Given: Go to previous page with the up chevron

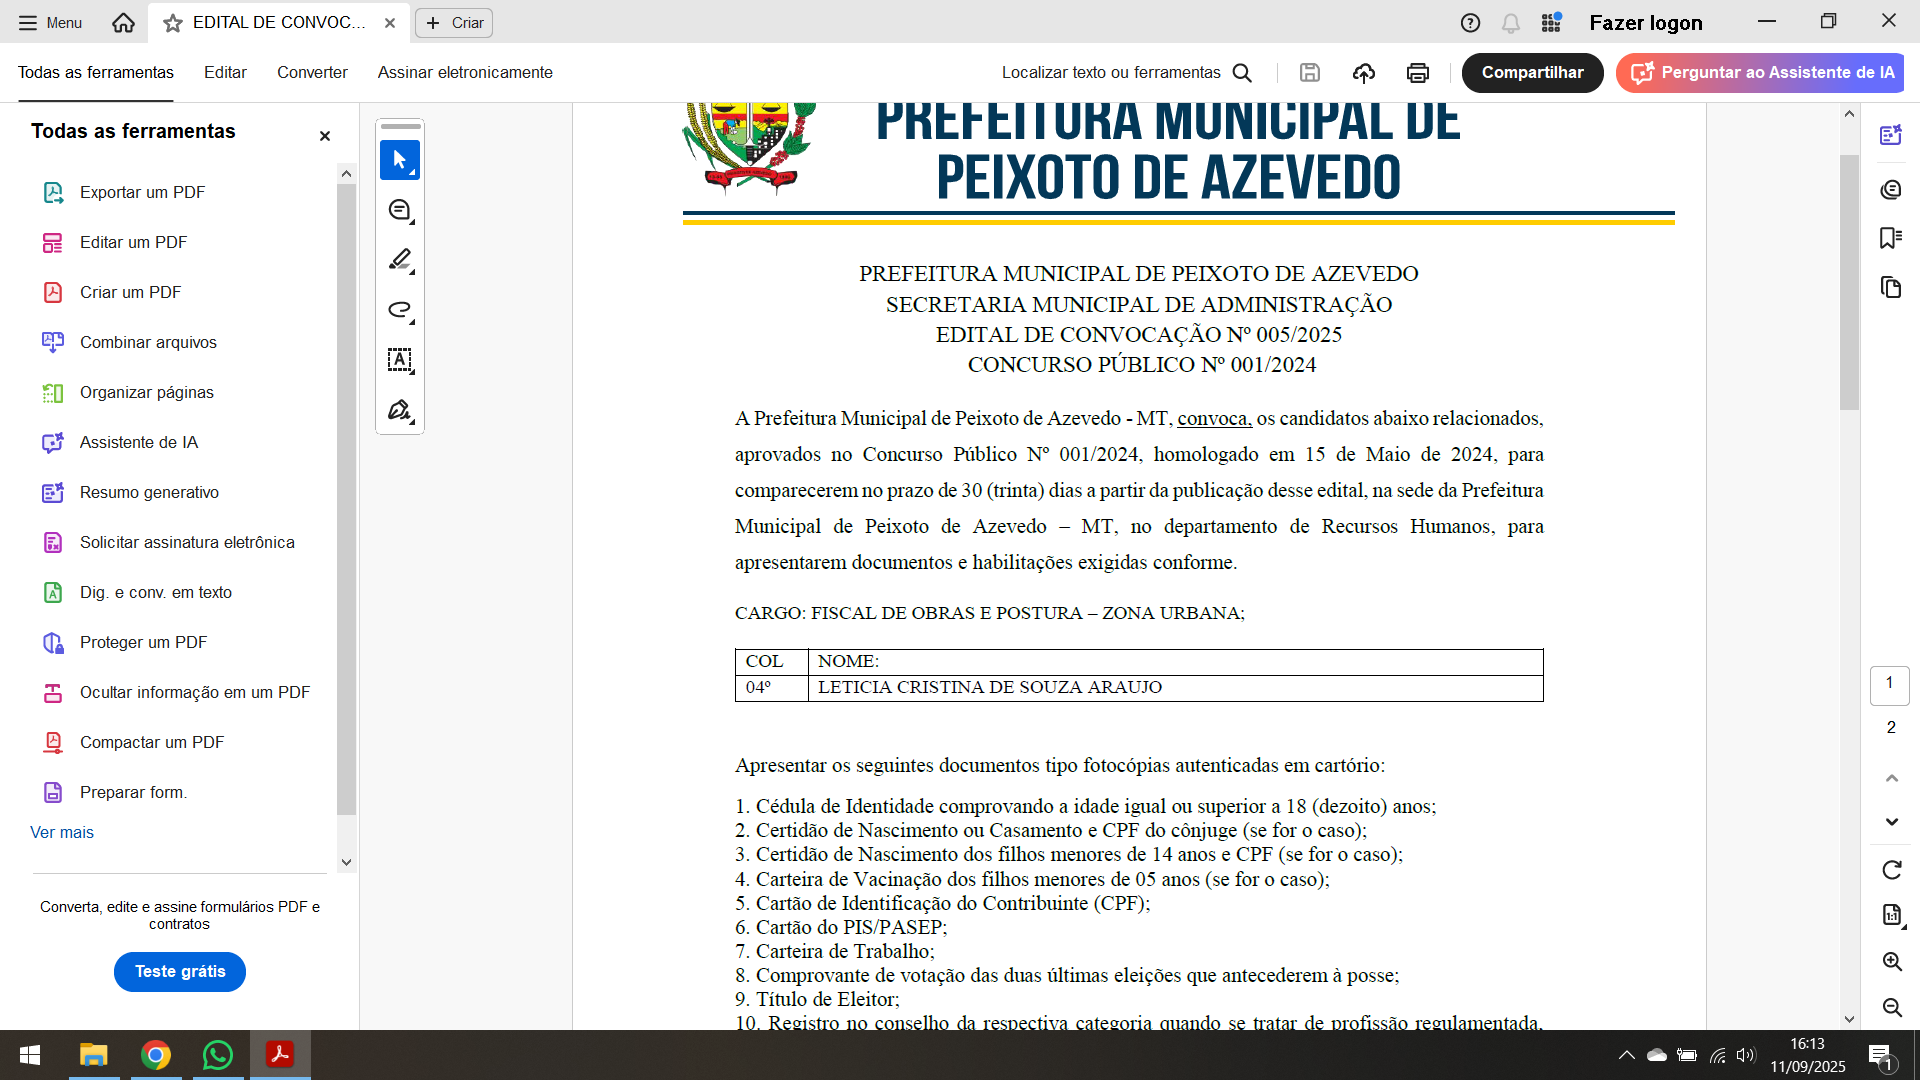Looking at the screenshot, I should [1891, 778].
